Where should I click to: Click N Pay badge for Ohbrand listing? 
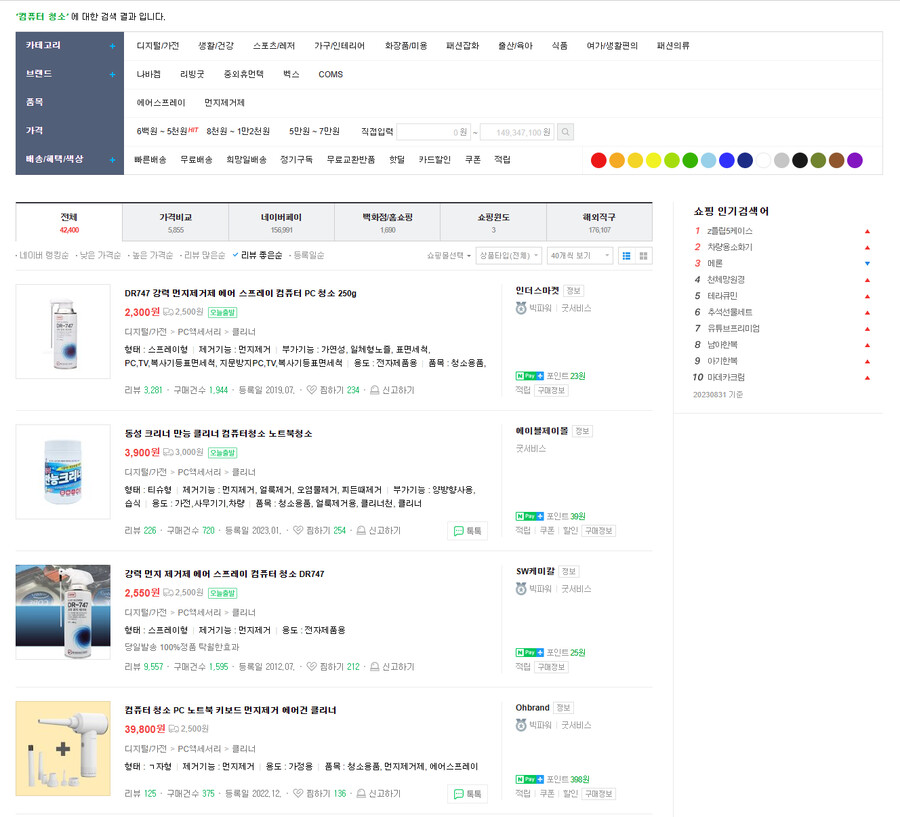coord(529,779)
